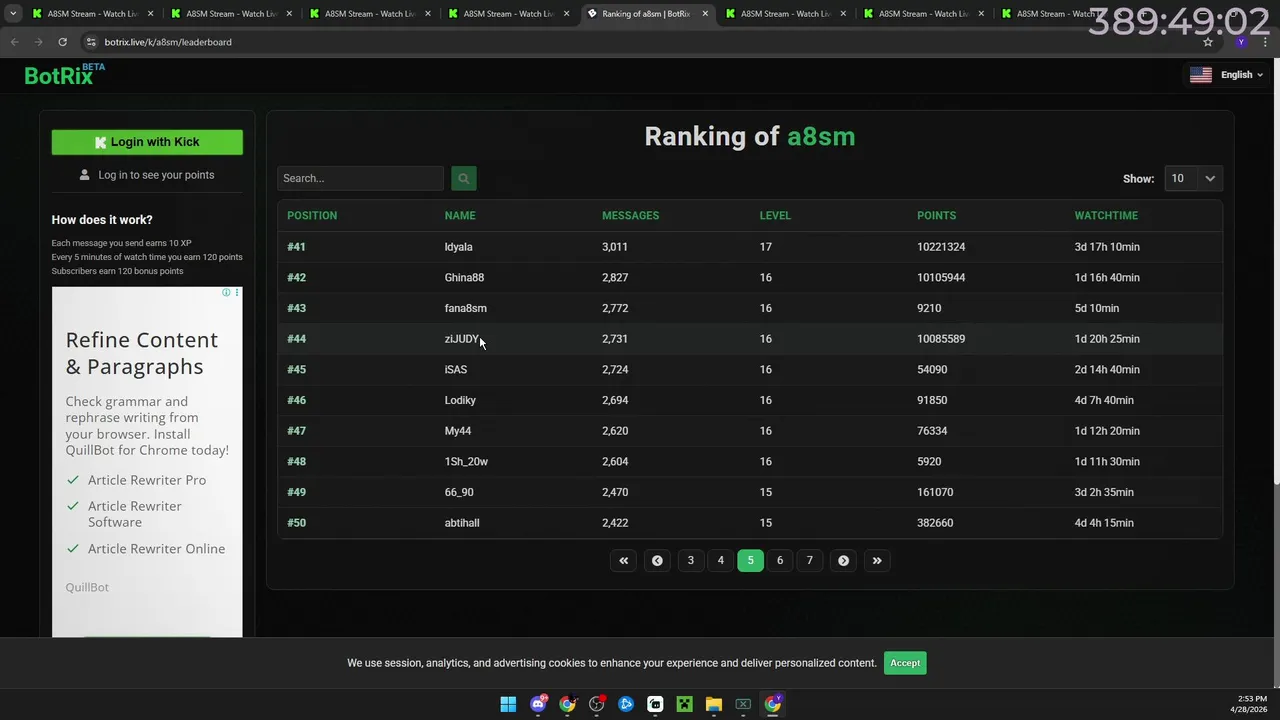Click the leaderboard Search input field
The image size is (1280, 720).
360,178
